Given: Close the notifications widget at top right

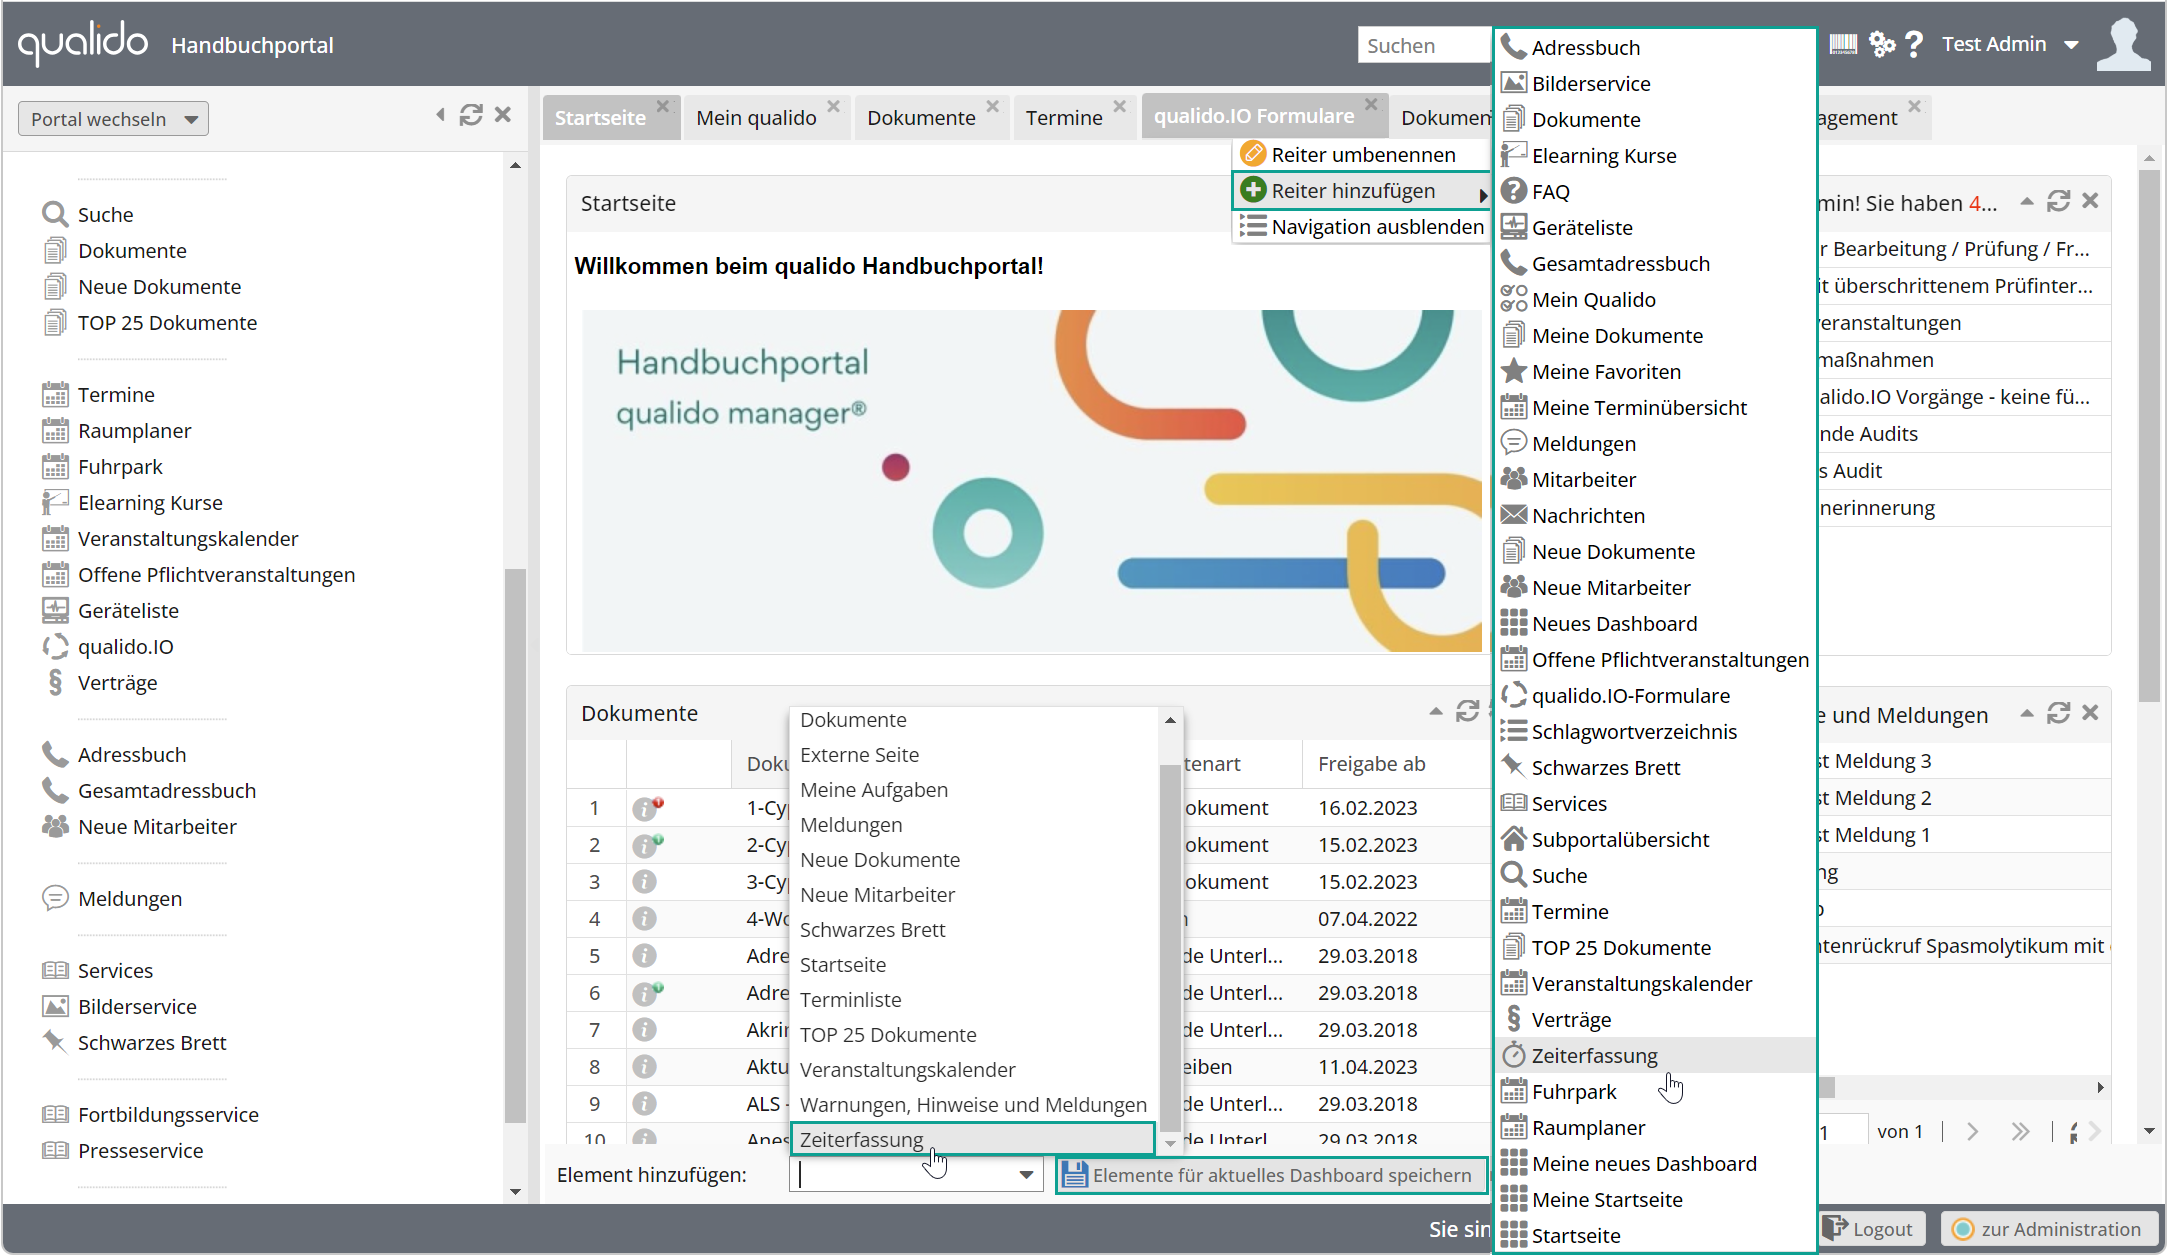Looking at the screenshot, I should [x=2090, y=201].
